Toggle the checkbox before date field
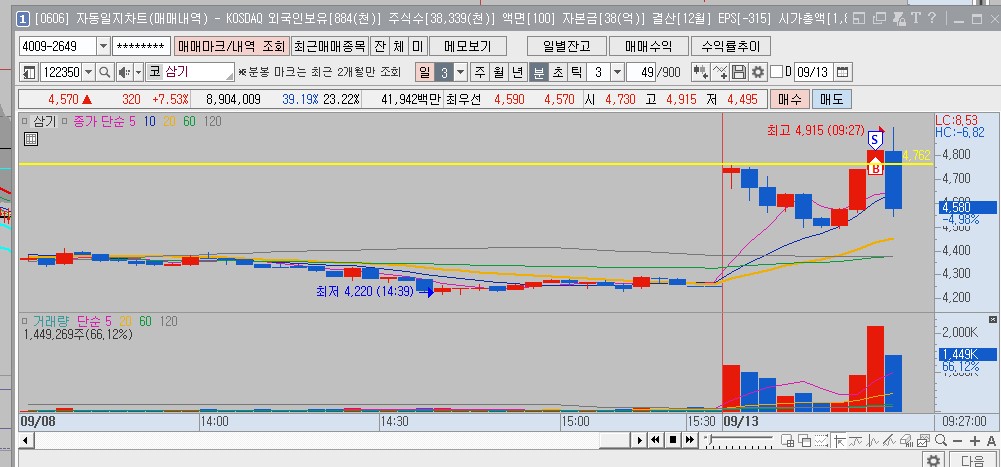 pos(776,72)
